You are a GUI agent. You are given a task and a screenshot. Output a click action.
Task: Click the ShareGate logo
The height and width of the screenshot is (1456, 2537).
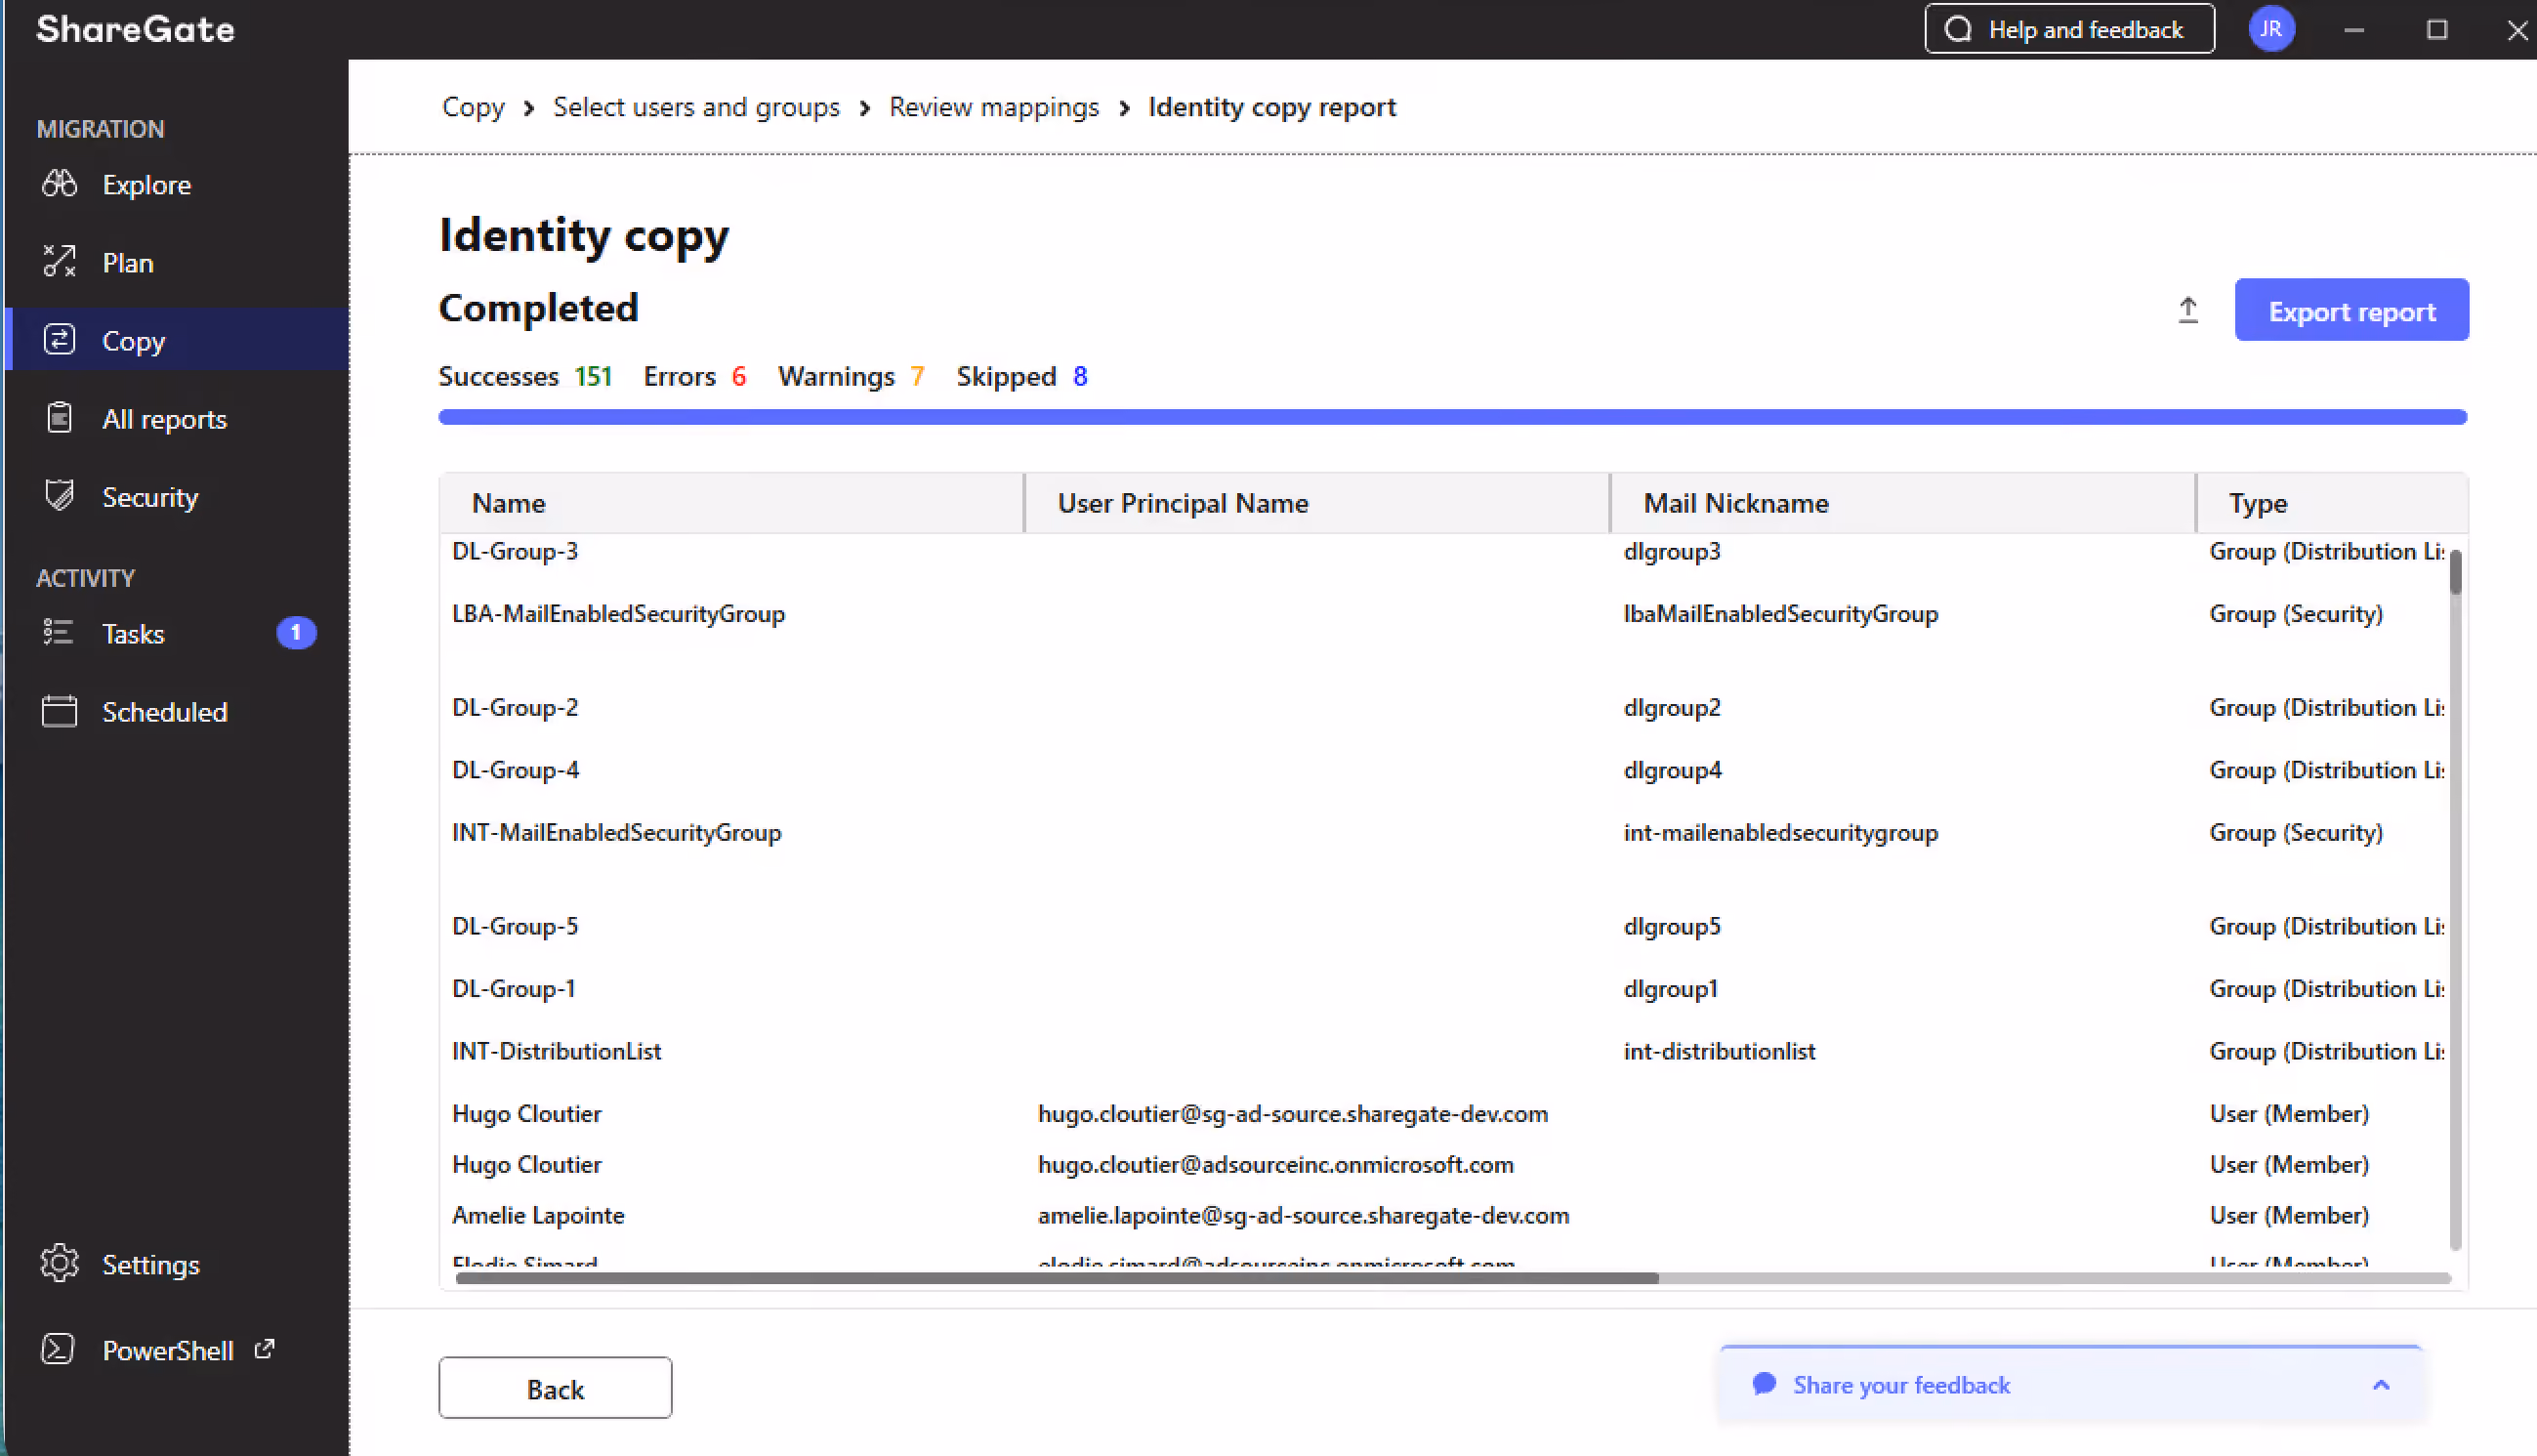pos(136,29)
